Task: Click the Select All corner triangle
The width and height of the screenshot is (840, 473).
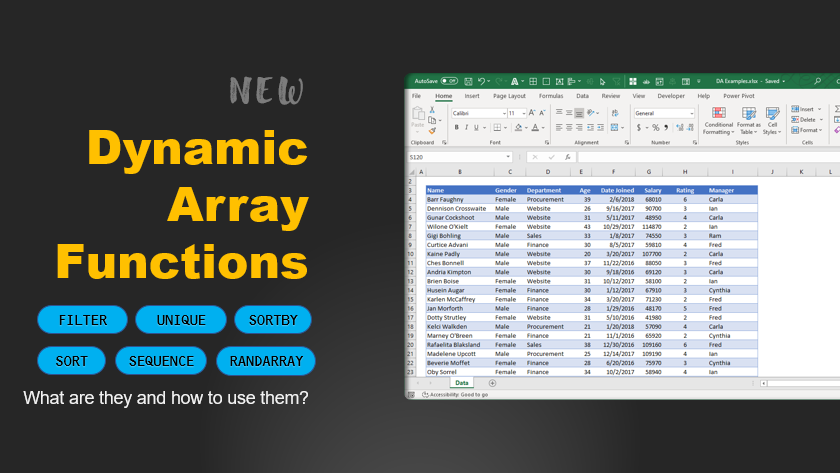Action: [x=412, y=172]
